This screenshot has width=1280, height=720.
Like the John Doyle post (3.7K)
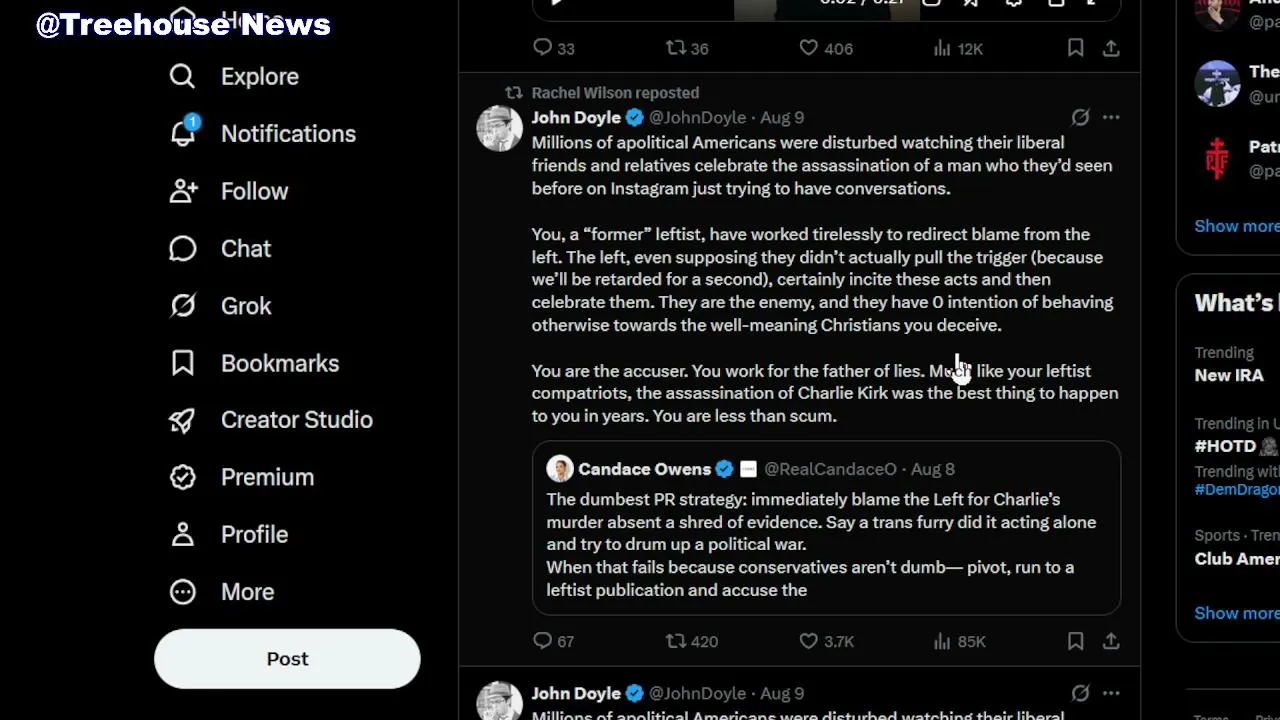point(826,641)
